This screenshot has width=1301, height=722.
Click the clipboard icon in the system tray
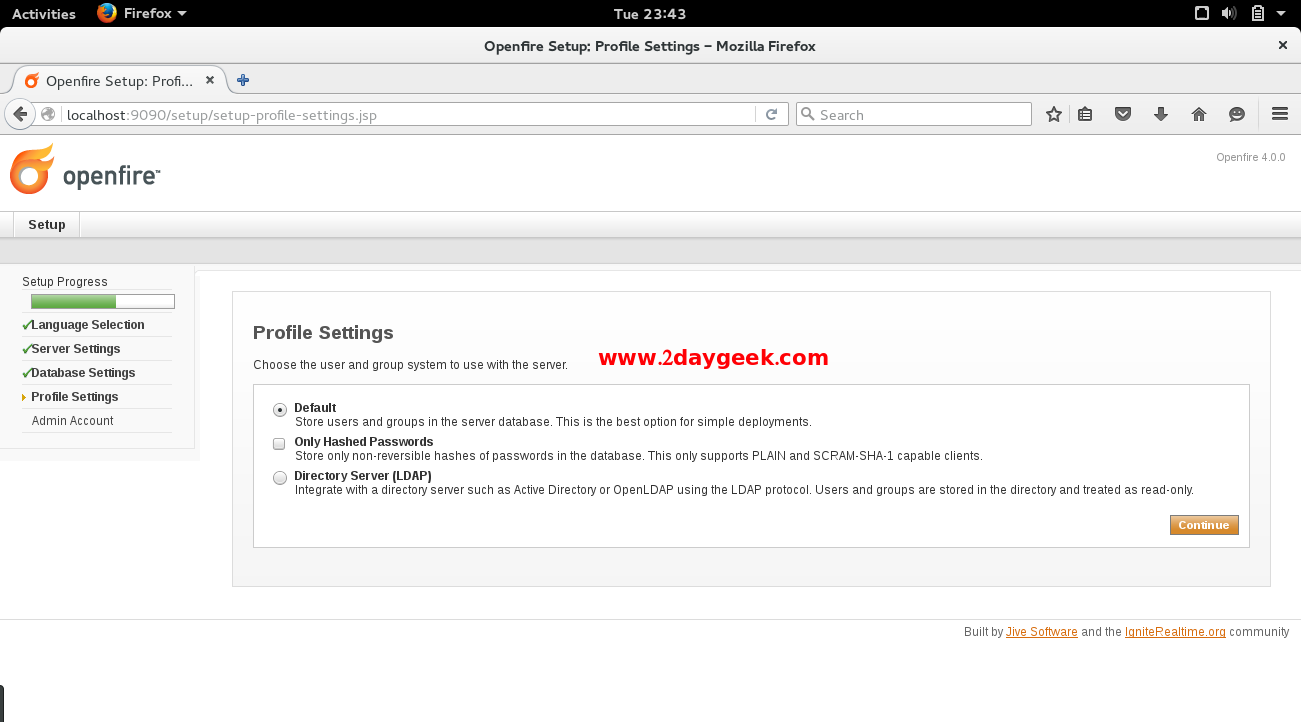(1258, 13)
